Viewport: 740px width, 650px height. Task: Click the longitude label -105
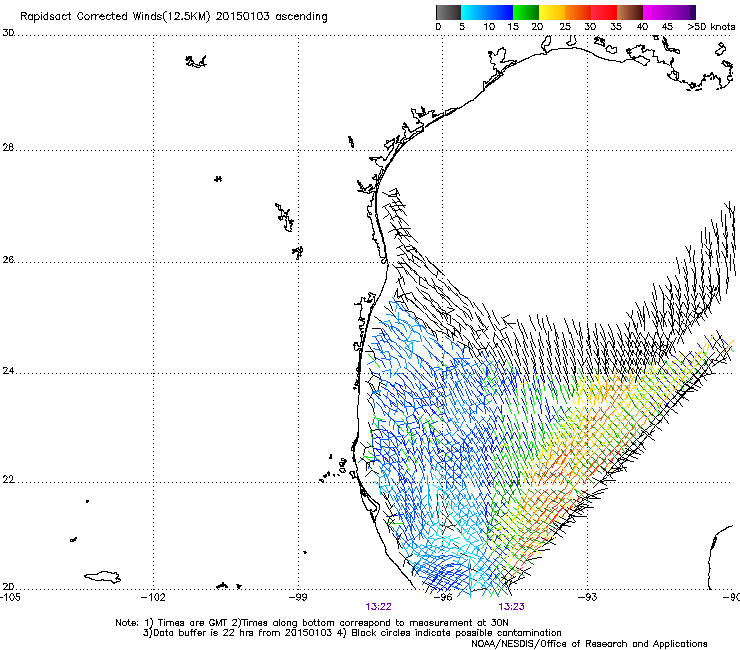click(10, 597)
